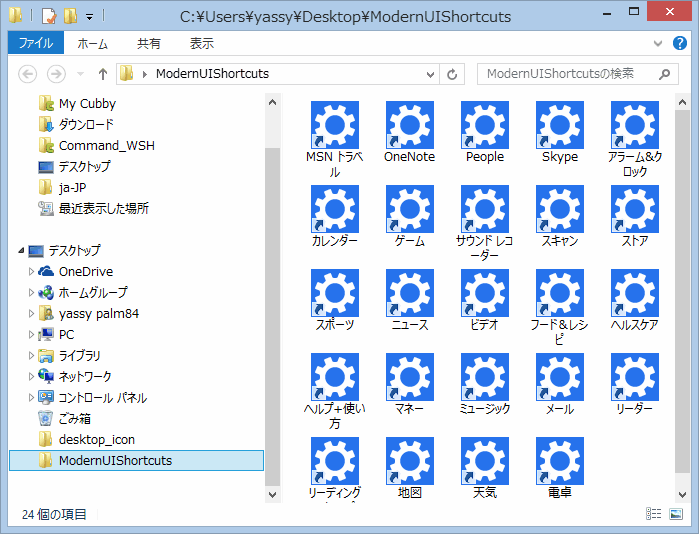Screen dimensions: 699x534
Task: Switch to the 共有 ribbon tab
Action: [148, 43]
